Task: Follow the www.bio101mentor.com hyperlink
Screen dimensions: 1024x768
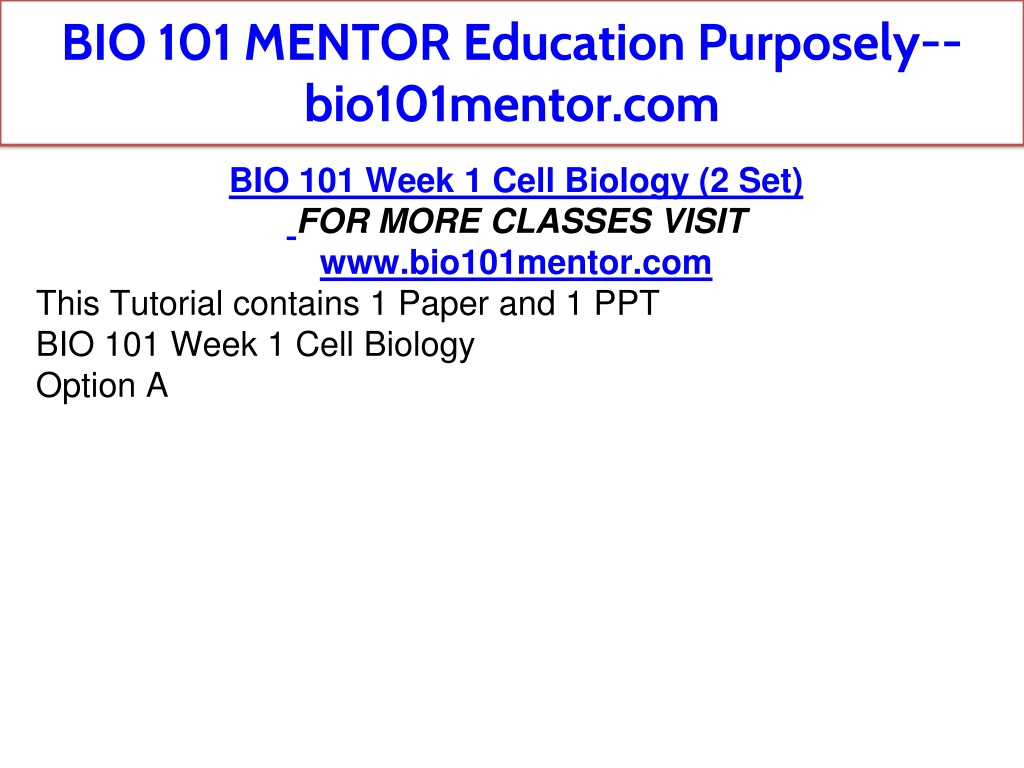Action: (x=516, y=263)
